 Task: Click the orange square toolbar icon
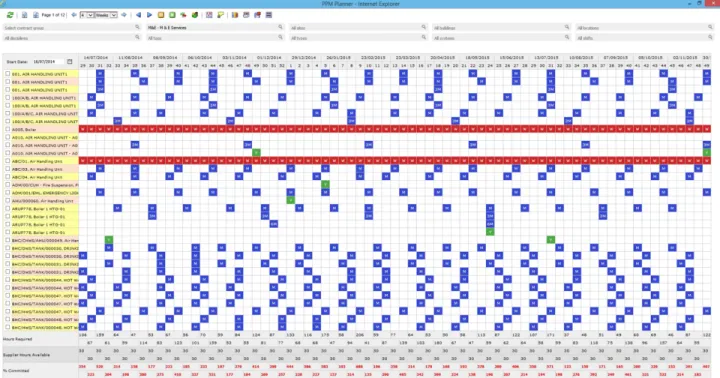coord(161,15)
